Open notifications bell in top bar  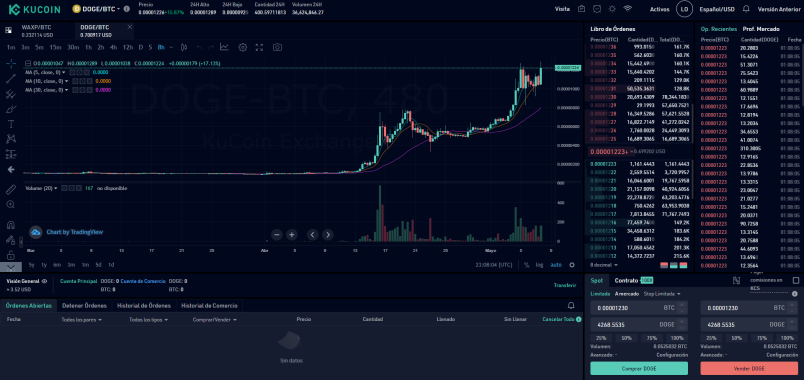point(746,9)
